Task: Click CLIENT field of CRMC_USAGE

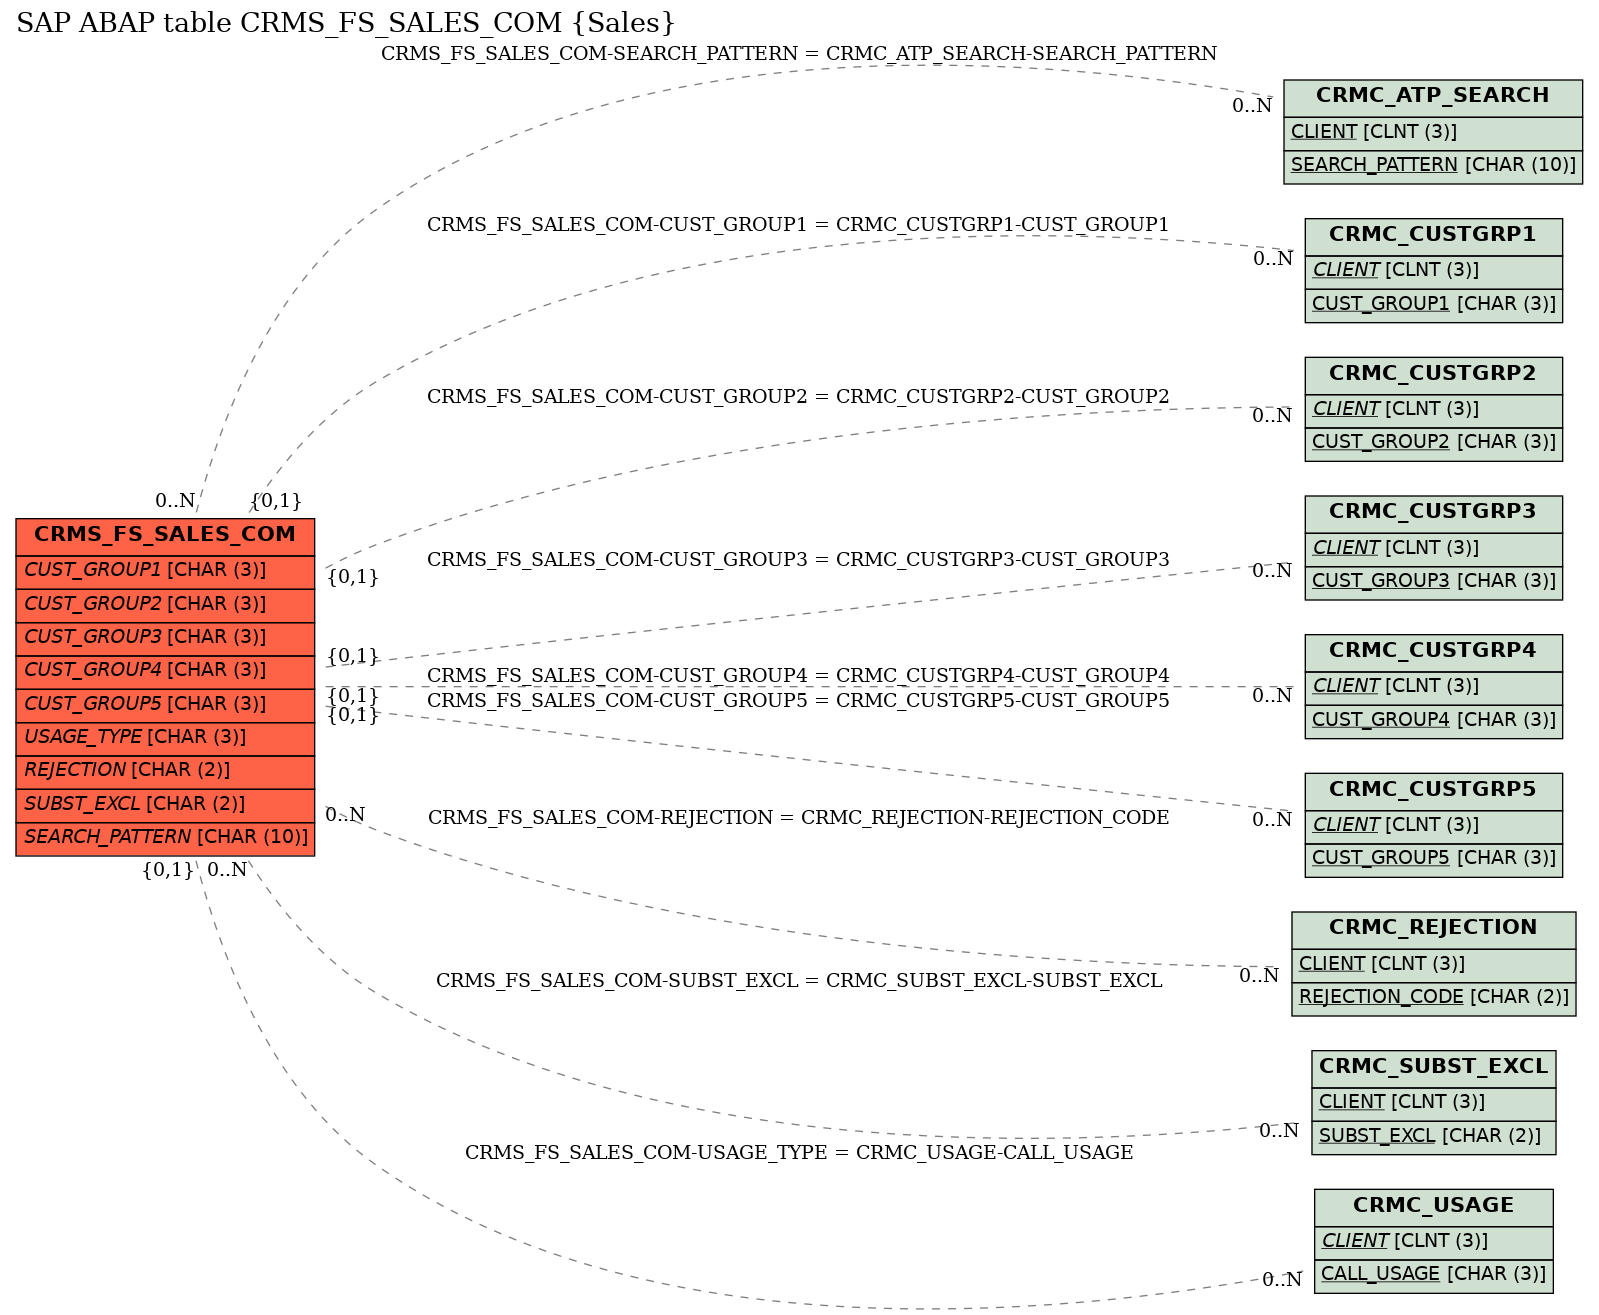Action: [1433, 1242]
